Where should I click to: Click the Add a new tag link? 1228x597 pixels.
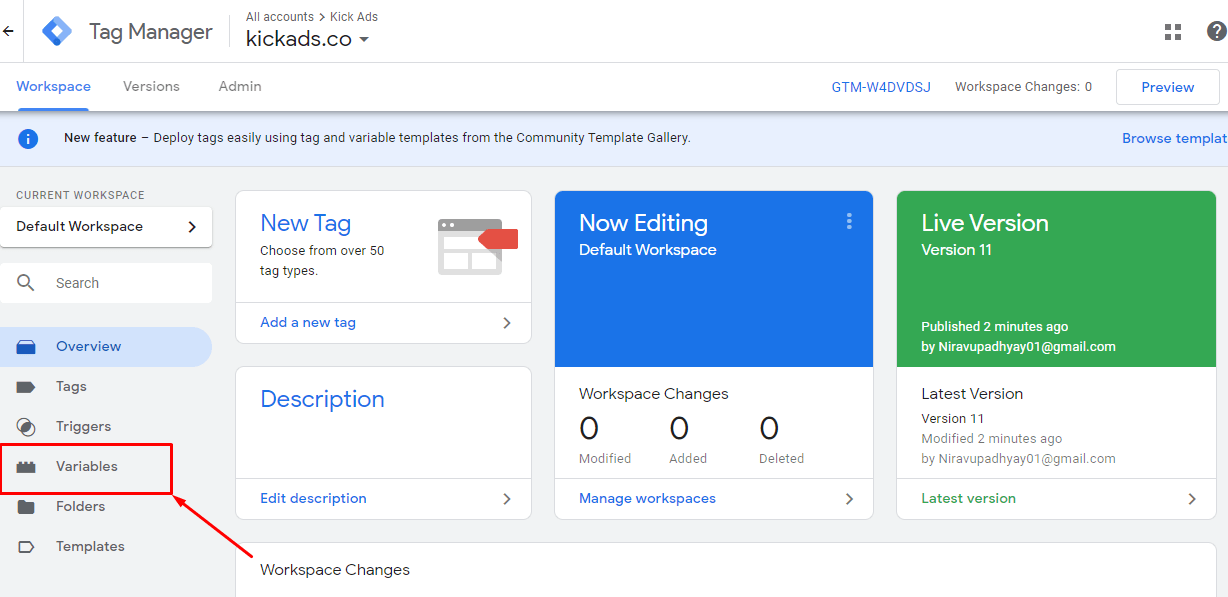308,323
